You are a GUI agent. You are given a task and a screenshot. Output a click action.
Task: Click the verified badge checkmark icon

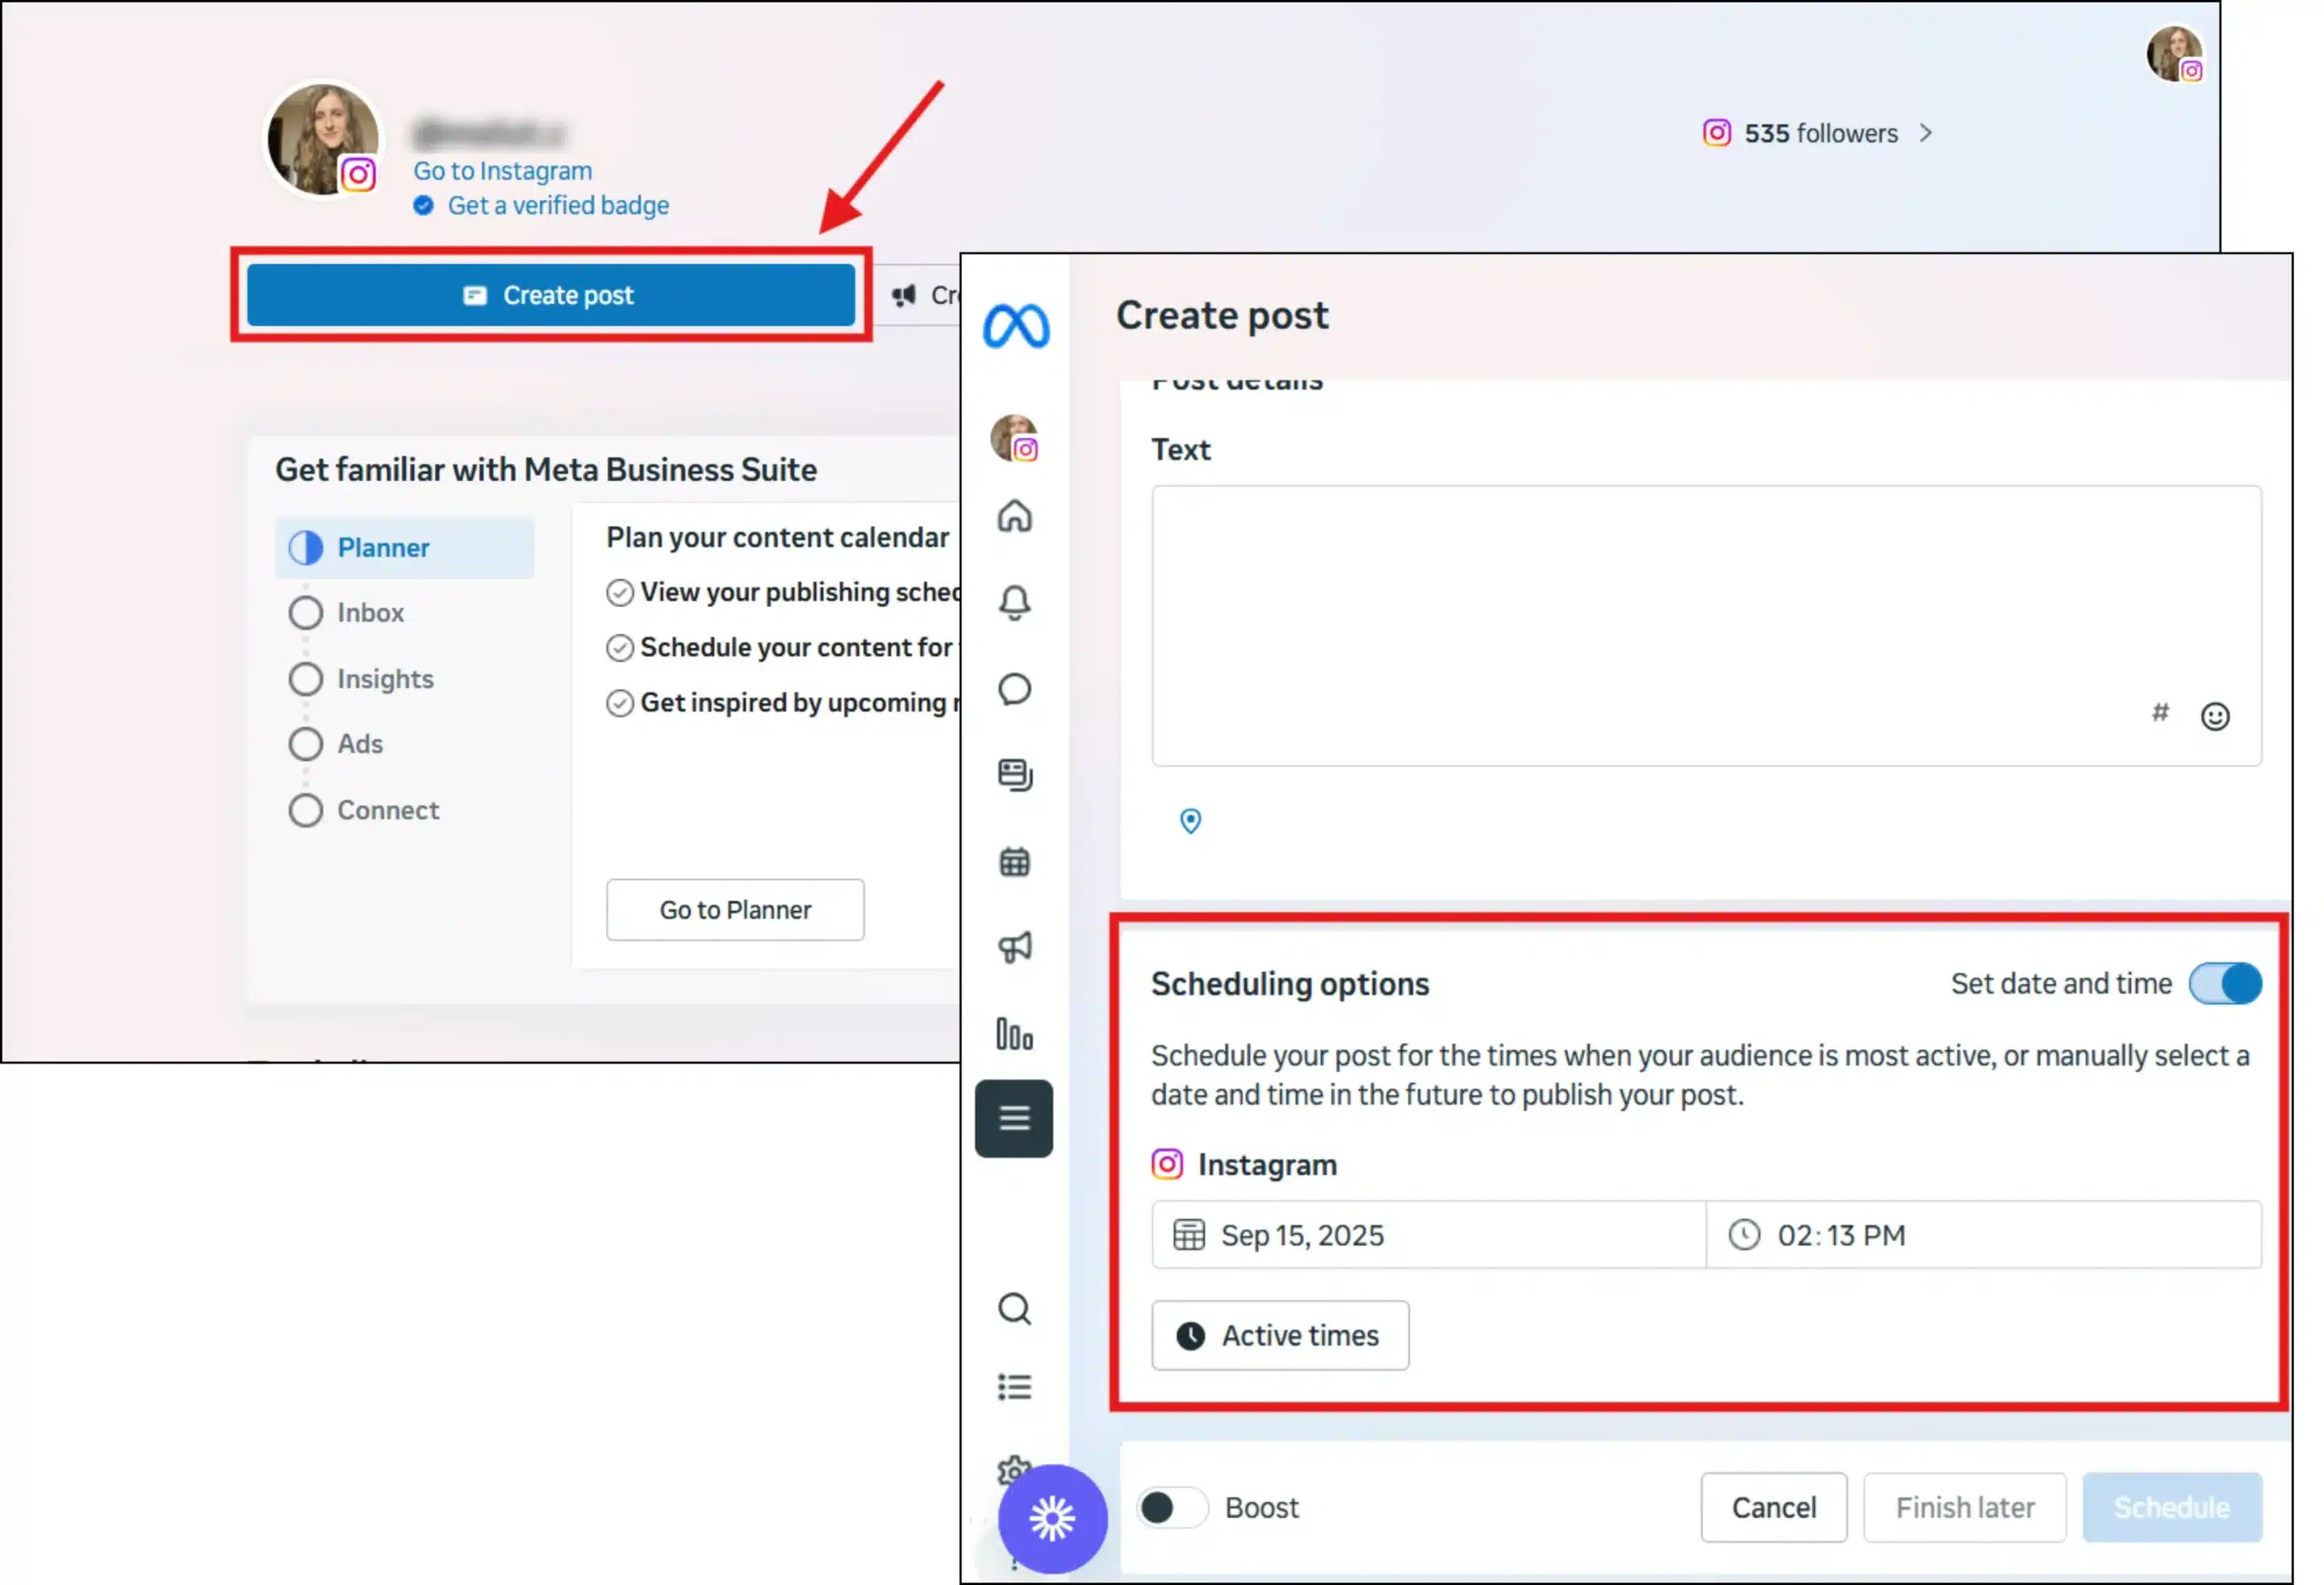(x=424, y=205)
